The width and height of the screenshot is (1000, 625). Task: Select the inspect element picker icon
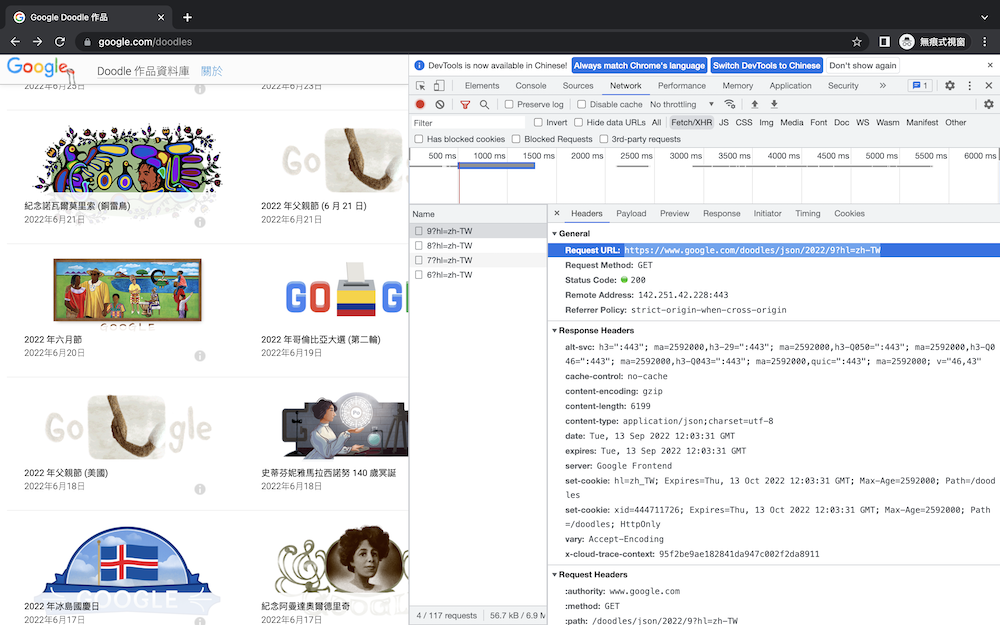(420, 85)
